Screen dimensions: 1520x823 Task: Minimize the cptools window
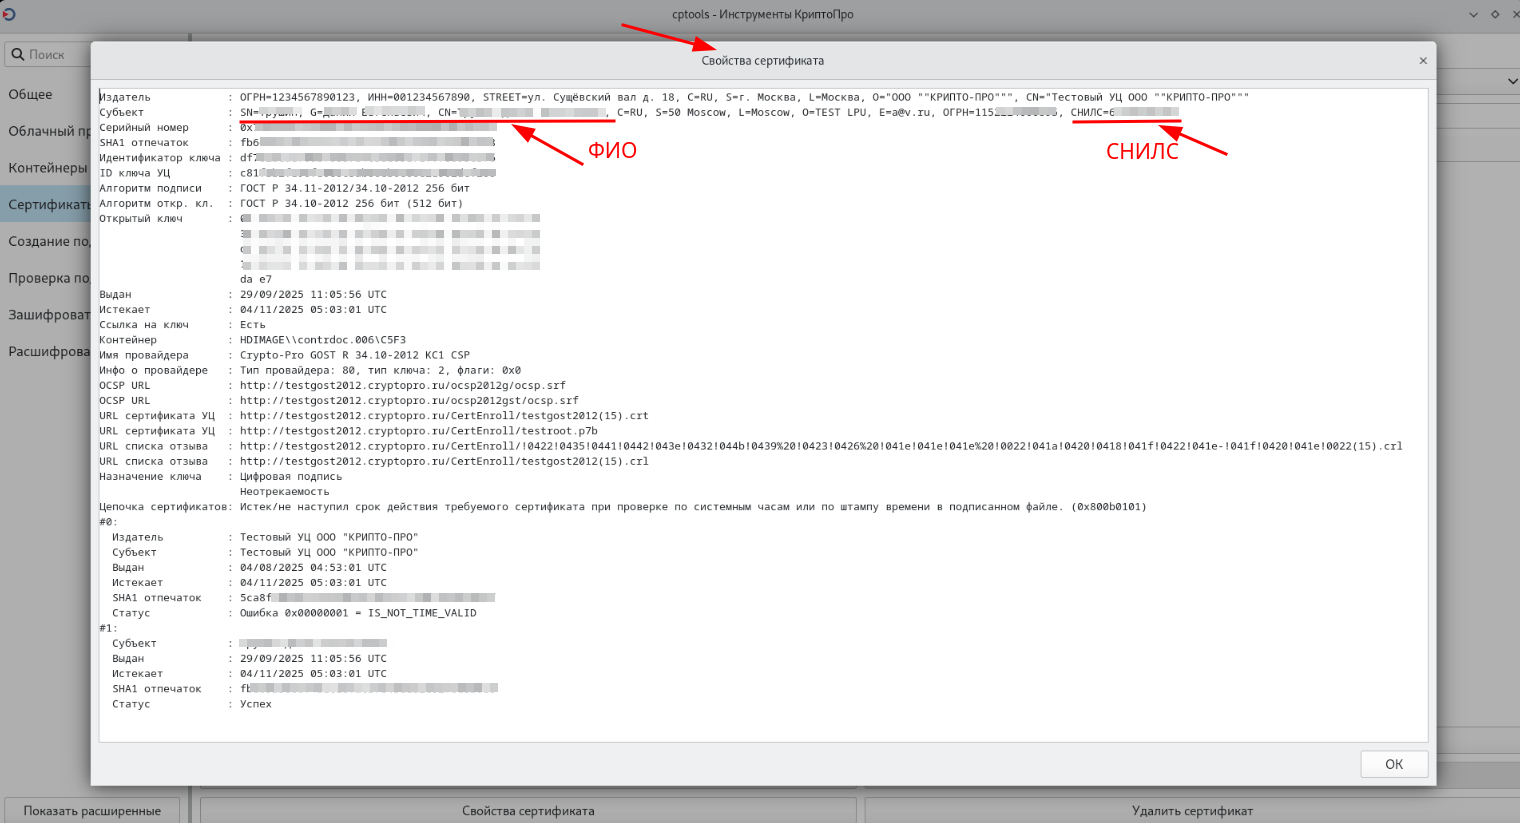tap(1473, 14)
